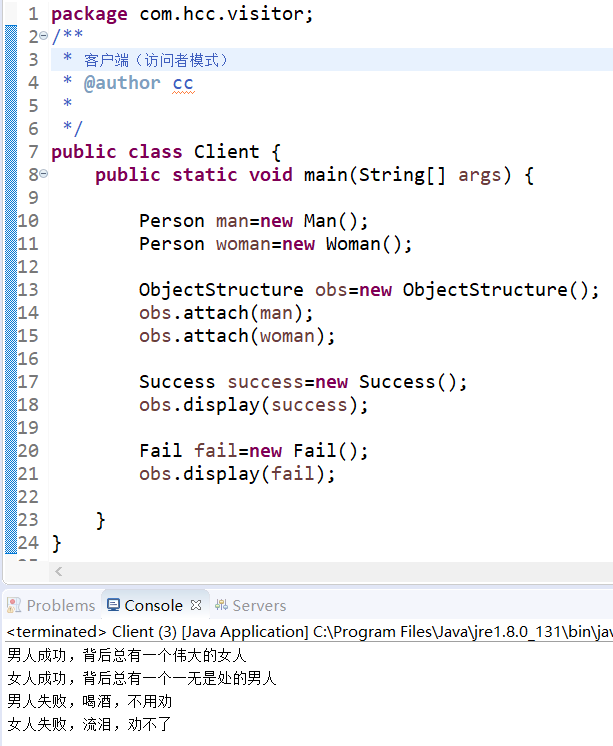Switch to the Problems tab
This screenshot has height=746, width=613.
pos(61,605)
